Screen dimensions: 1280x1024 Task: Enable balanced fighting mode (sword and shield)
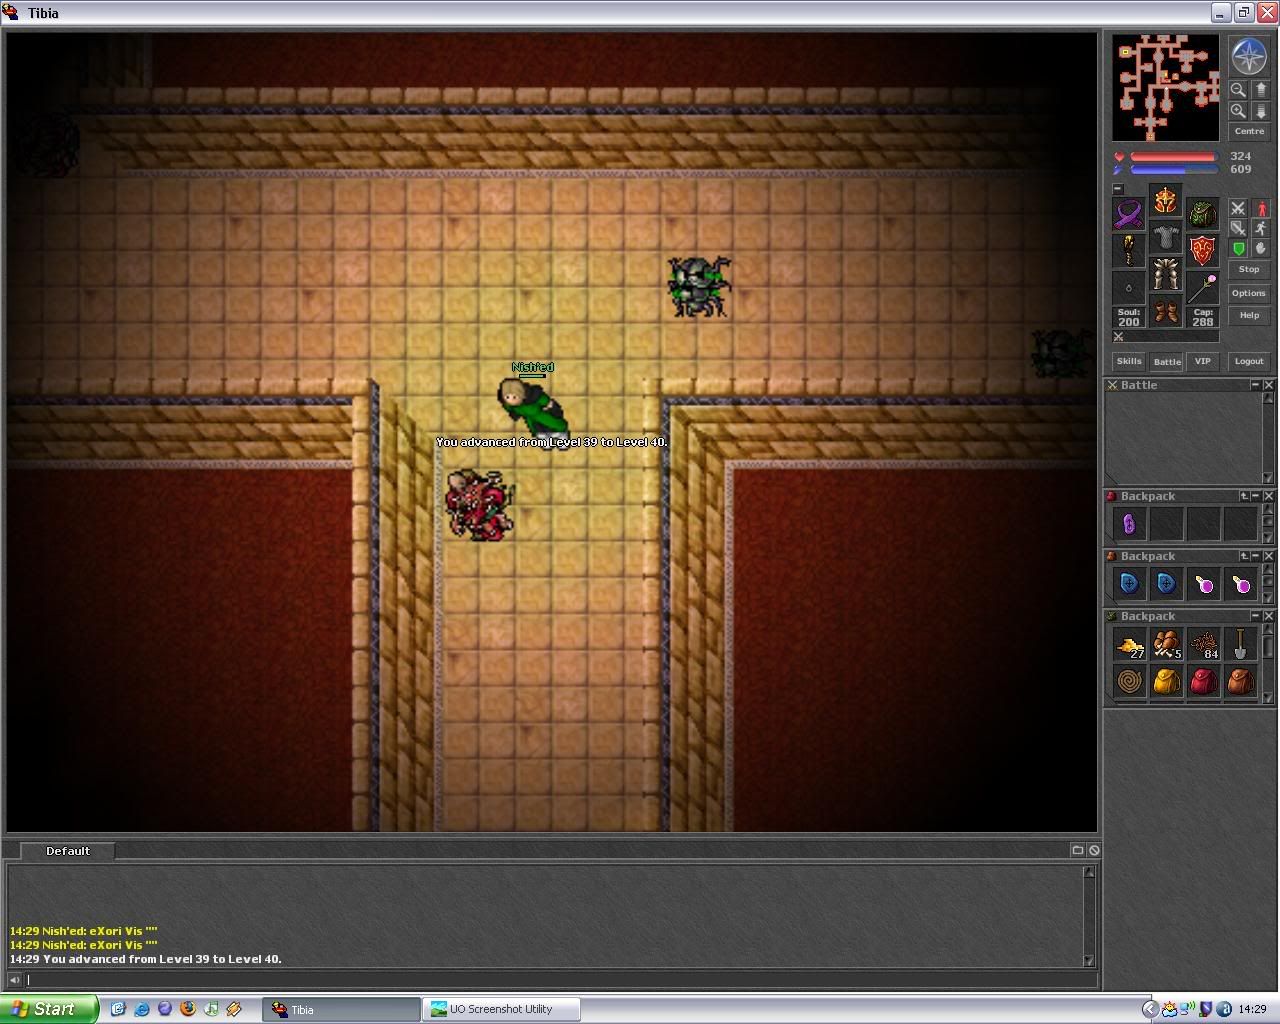coord(1238,228)
